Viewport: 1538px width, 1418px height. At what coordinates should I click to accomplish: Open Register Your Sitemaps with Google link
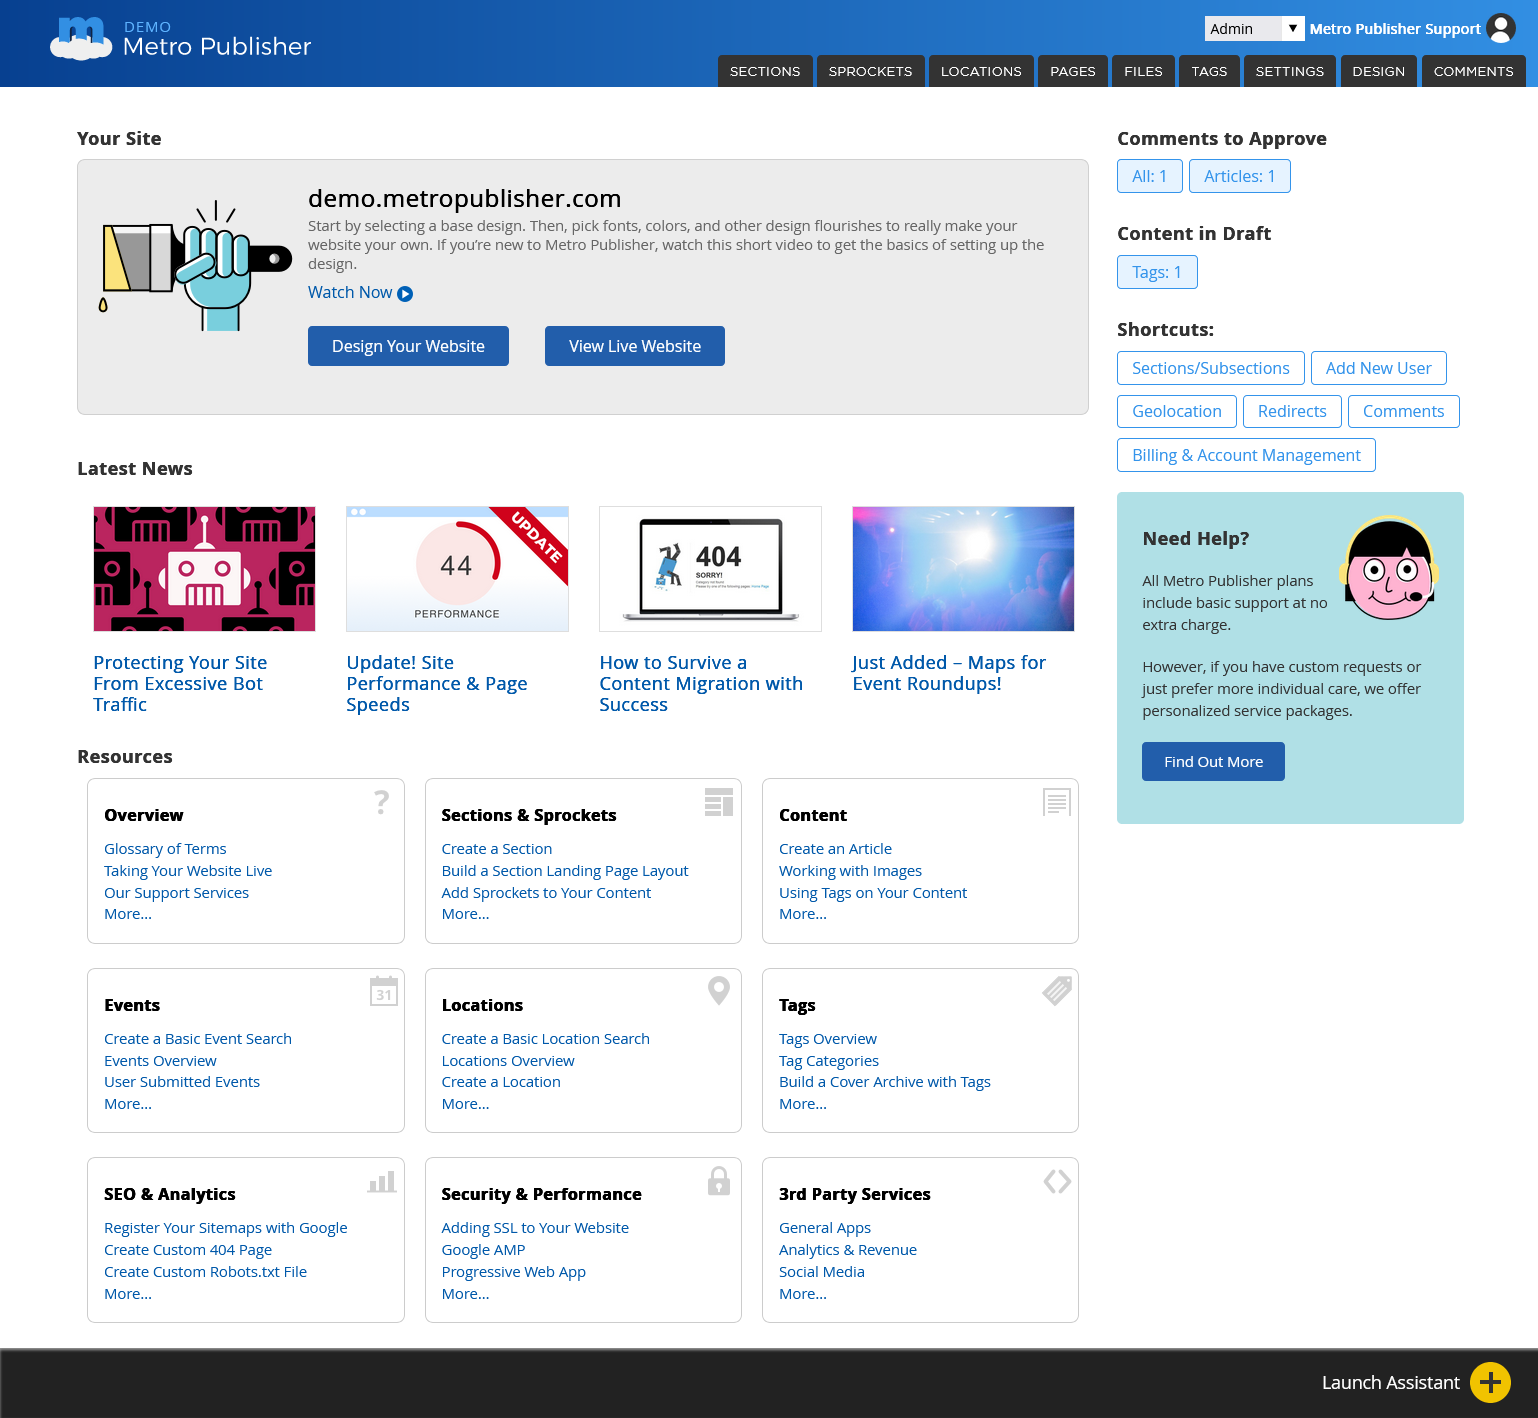226,1228
